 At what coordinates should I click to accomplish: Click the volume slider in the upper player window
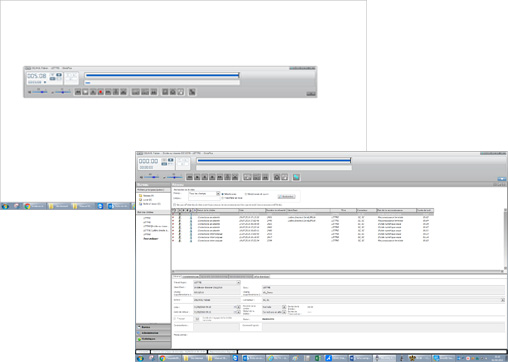(40, 92)
